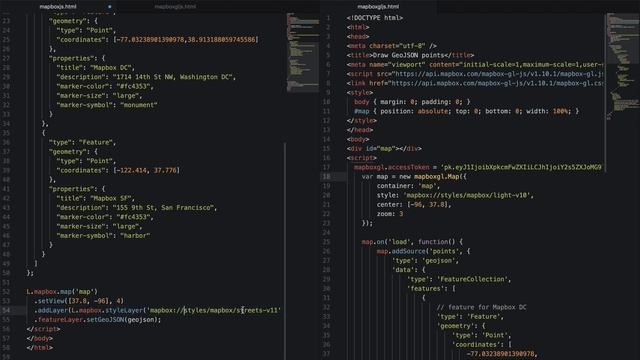Click the center: [-96, 37.8], line
Viewport: 640px width, 360px height.
414,204
